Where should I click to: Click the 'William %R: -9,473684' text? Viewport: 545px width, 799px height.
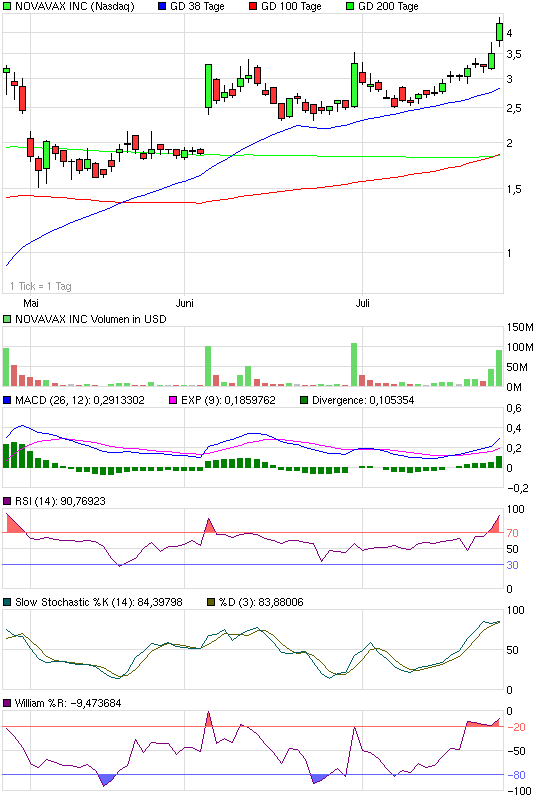pyautogui.click(x=68, y=703)
